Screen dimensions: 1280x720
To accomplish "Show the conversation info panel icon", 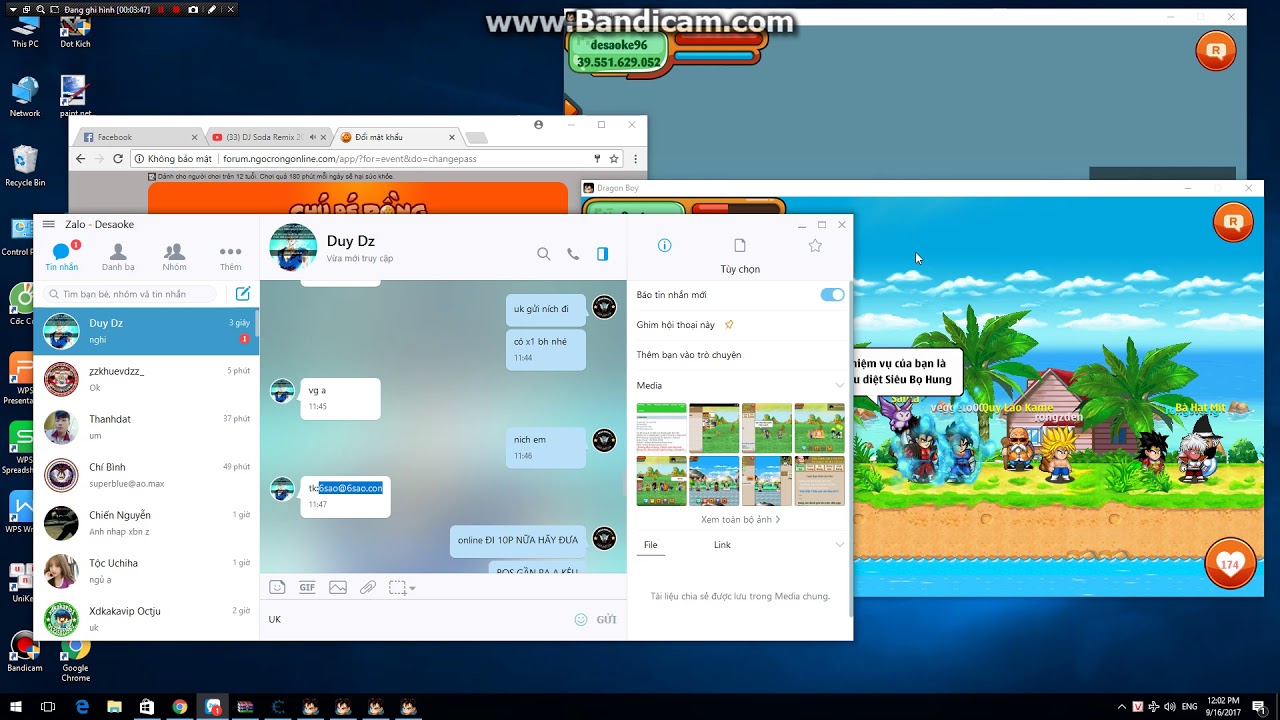I will 664,245.
